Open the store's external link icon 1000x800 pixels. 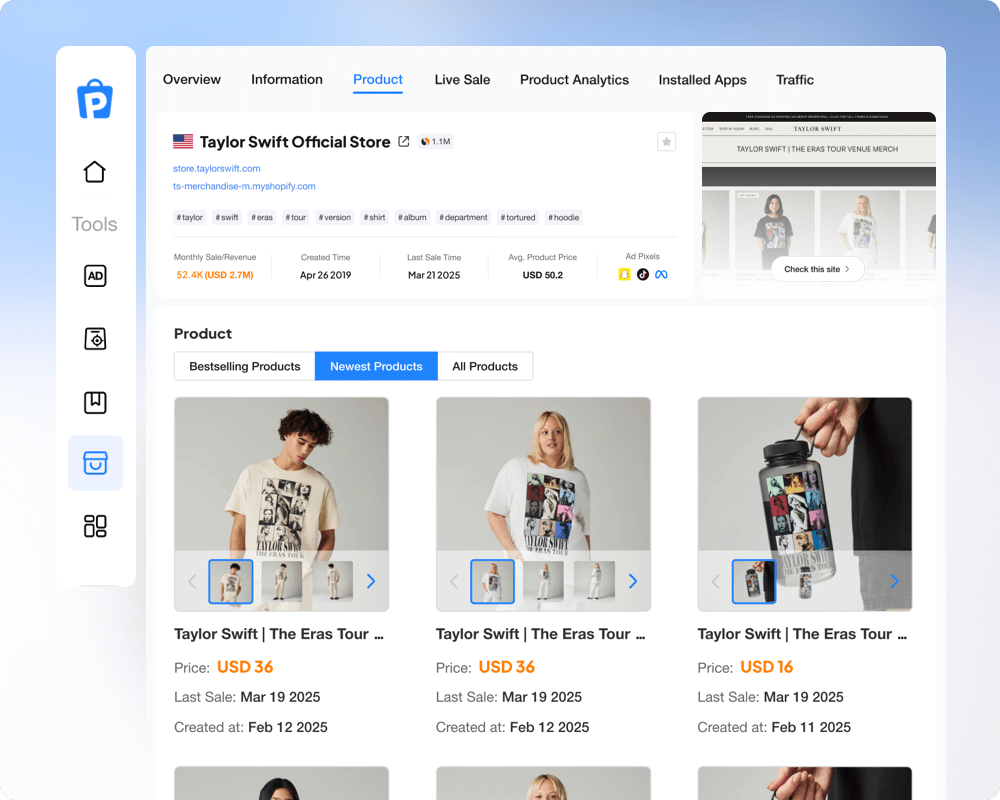404,142
